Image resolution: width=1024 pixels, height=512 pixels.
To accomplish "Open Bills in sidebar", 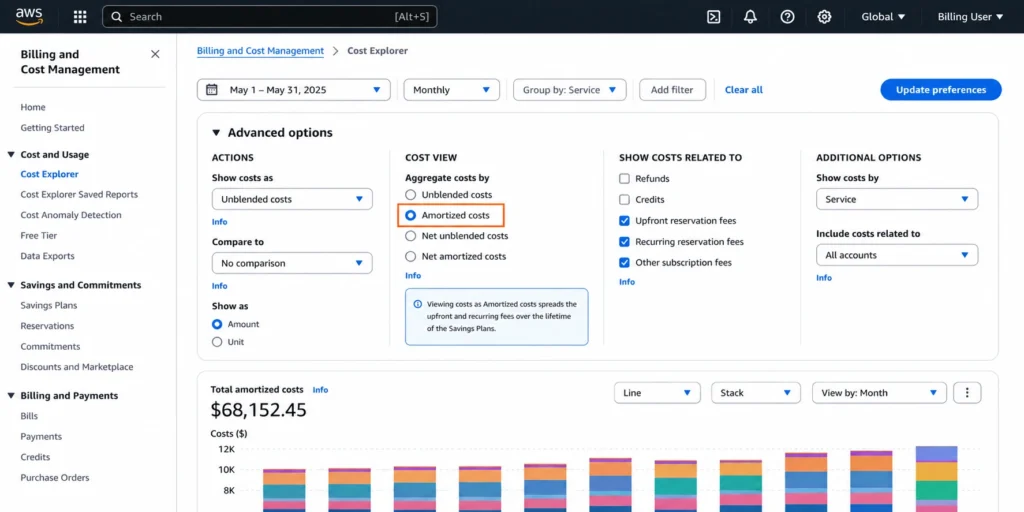I will pyautogui.click(x=29, y=416).
